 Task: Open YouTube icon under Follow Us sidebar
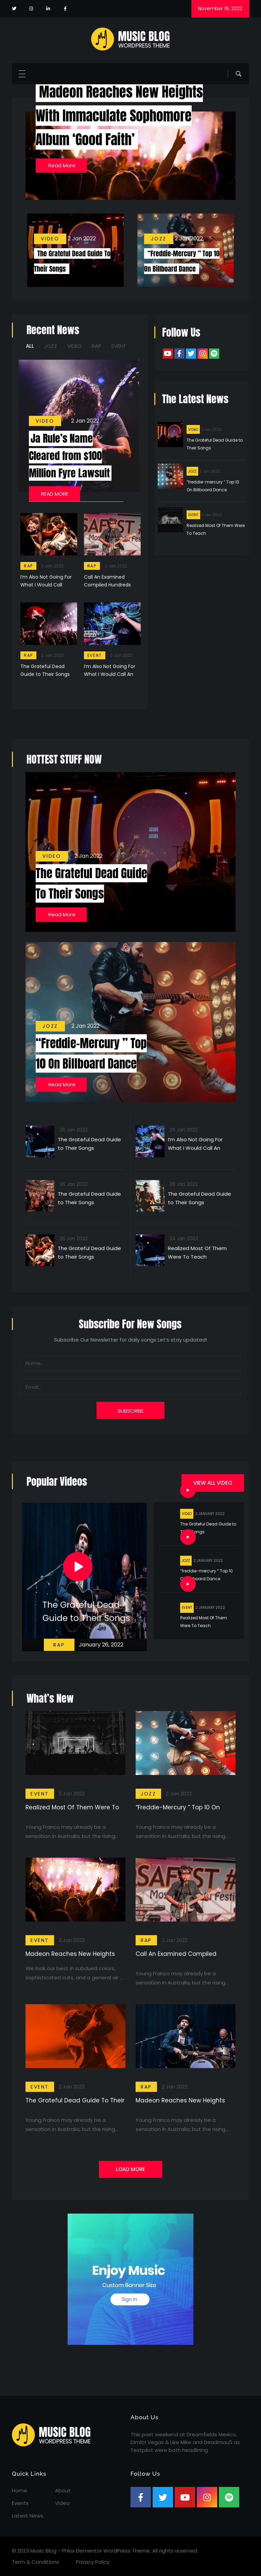click(168, 353)
